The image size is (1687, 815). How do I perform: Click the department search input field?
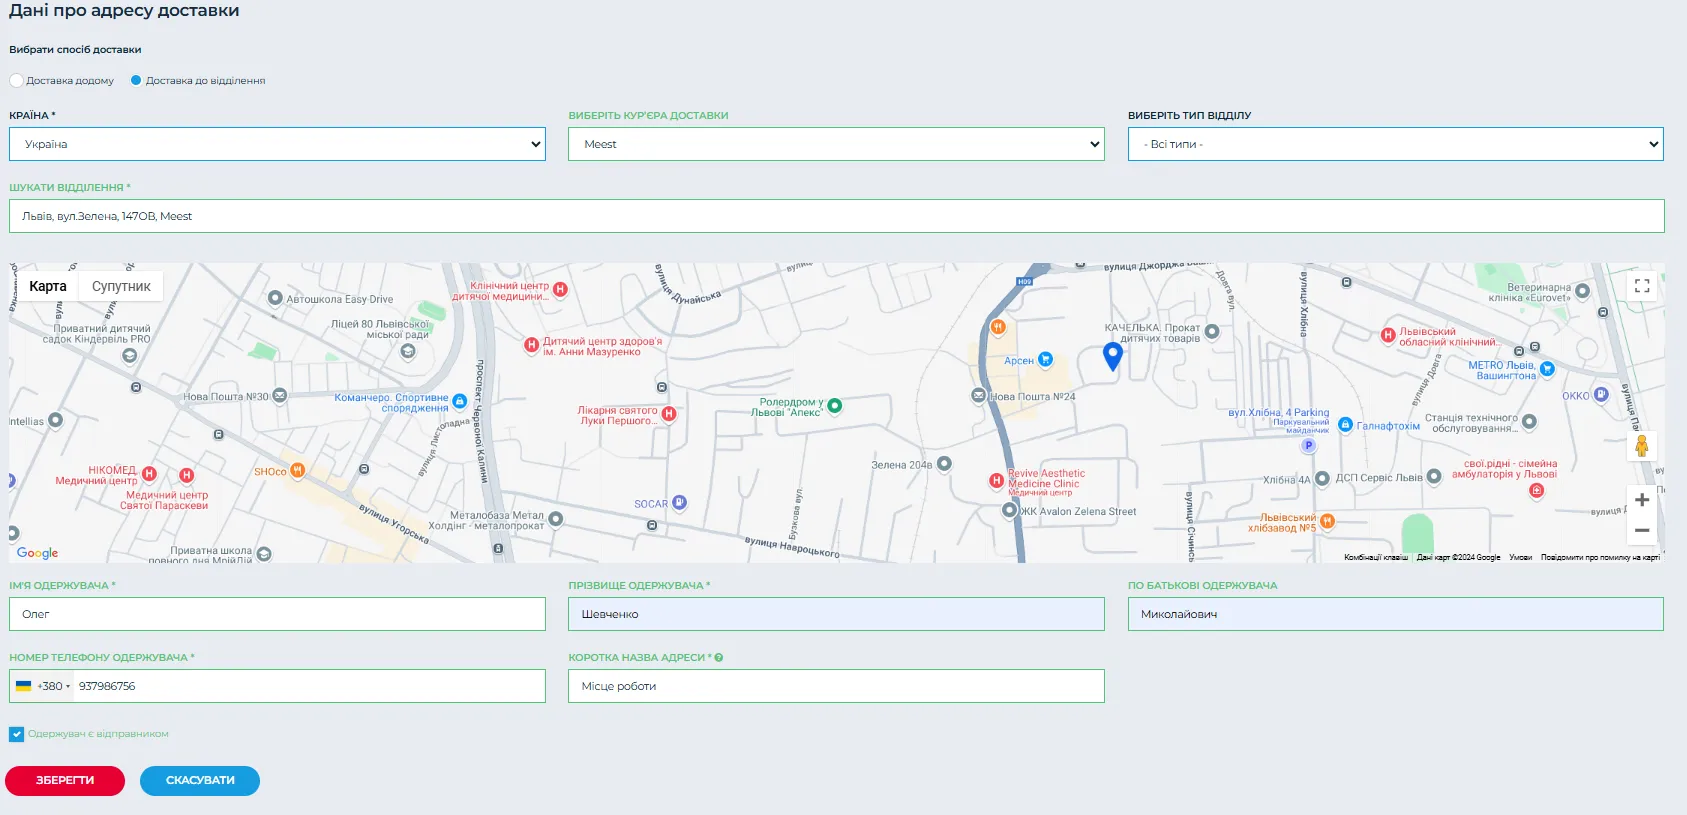point(836,216)
